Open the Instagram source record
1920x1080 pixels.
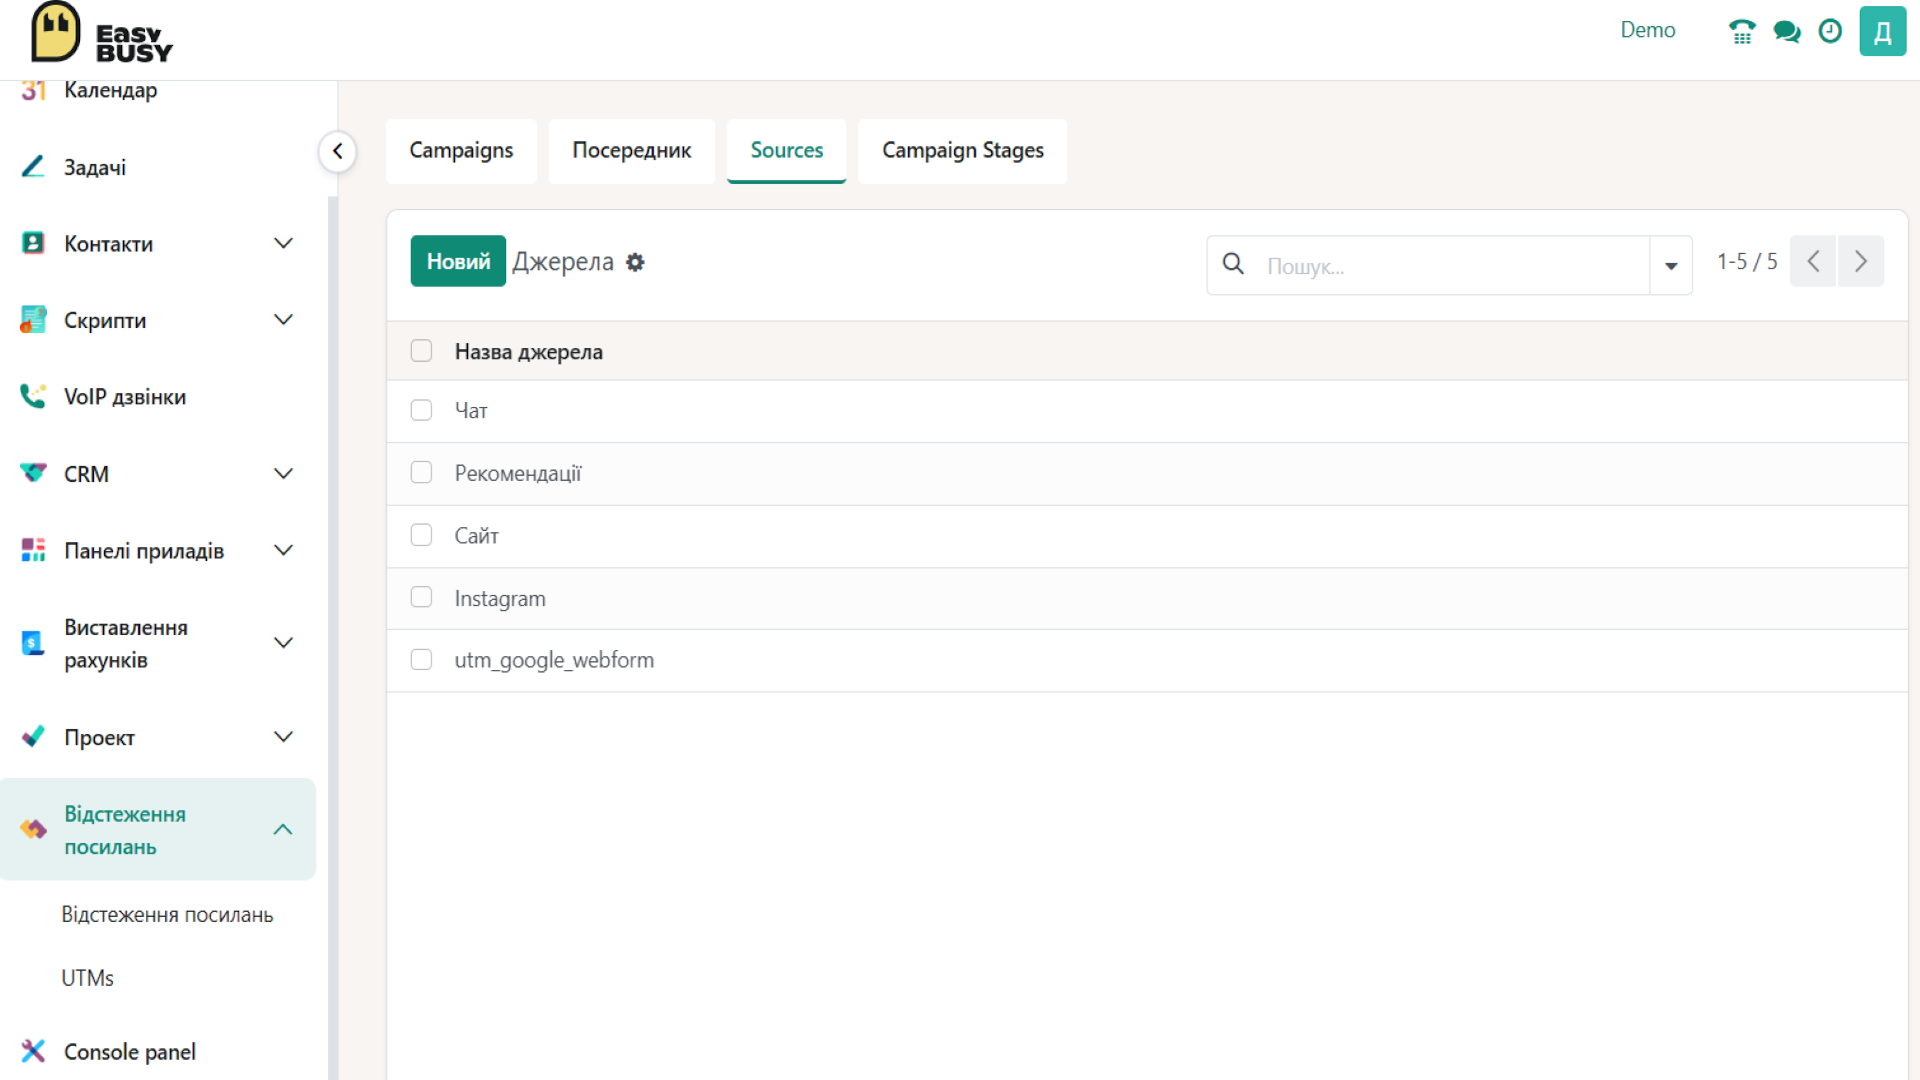point(500,598)
